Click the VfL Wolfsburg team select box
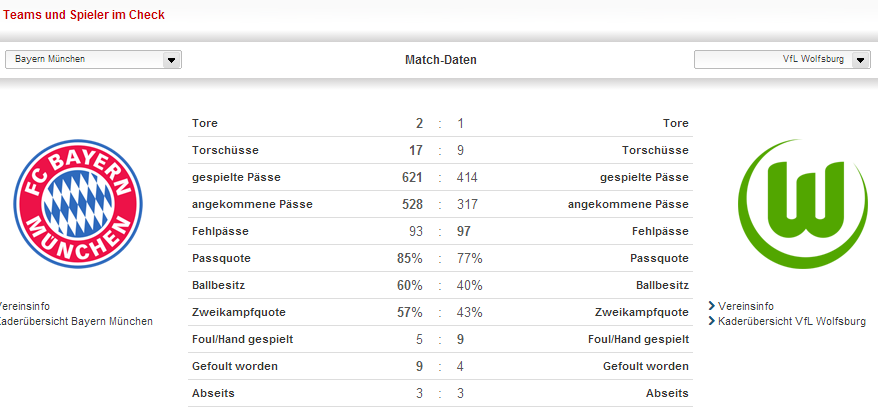 point(782,59)
